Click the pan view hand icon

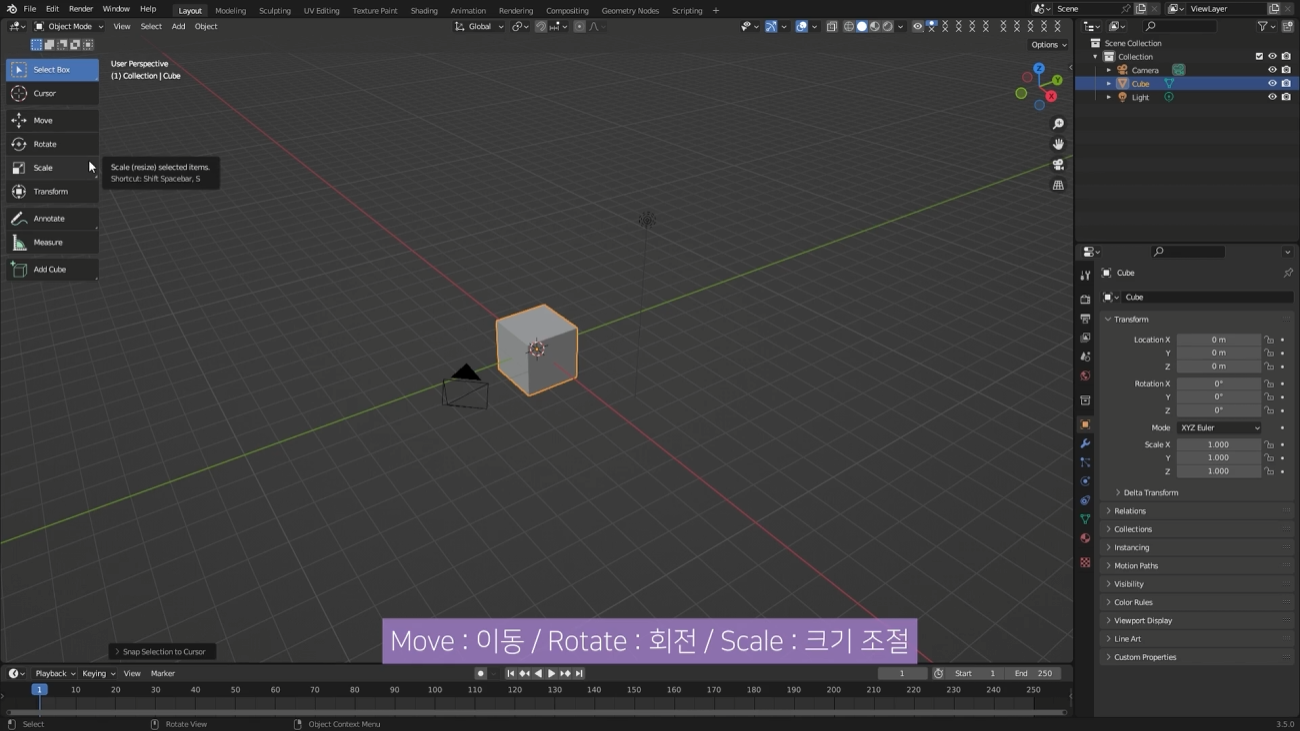click(x=1058, y=144)
